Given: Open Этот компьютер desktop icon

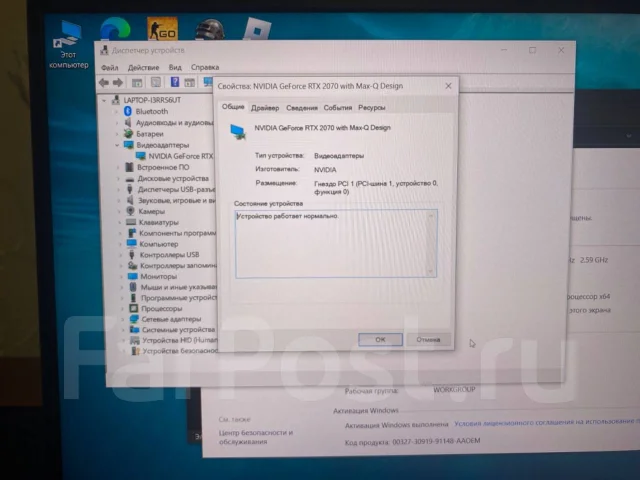Looking at the screenshot, I should (x=69, y=46).
